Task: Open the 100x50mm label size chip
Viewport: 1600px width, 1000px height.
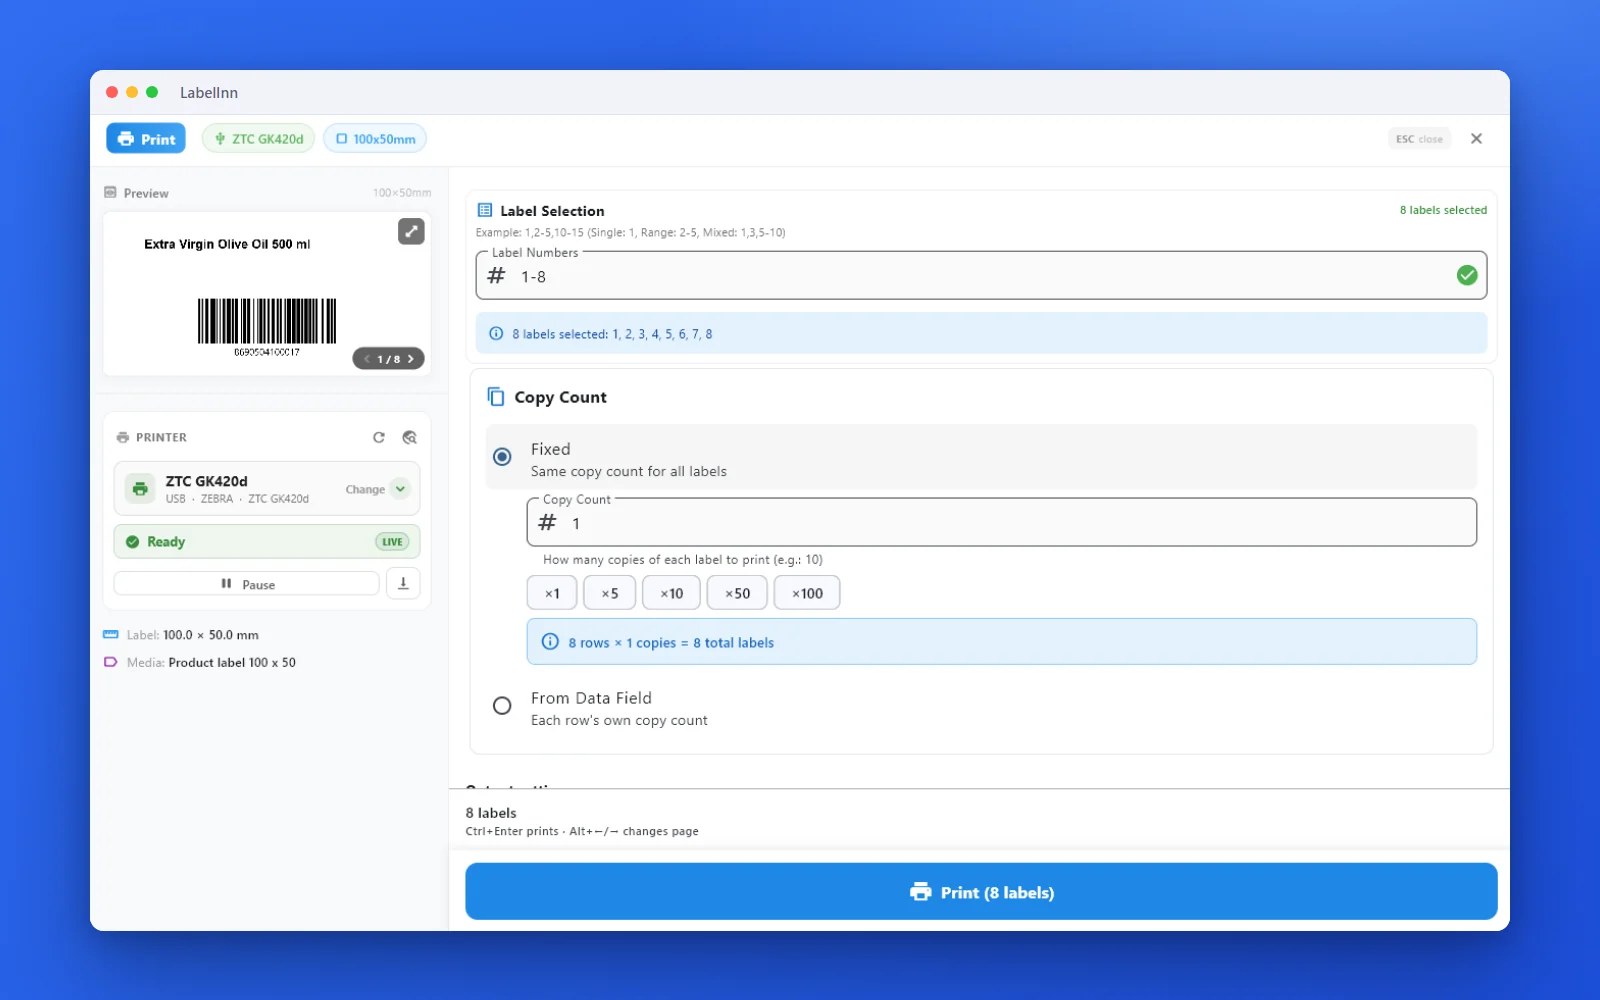Action: click(x=375, y=139)
